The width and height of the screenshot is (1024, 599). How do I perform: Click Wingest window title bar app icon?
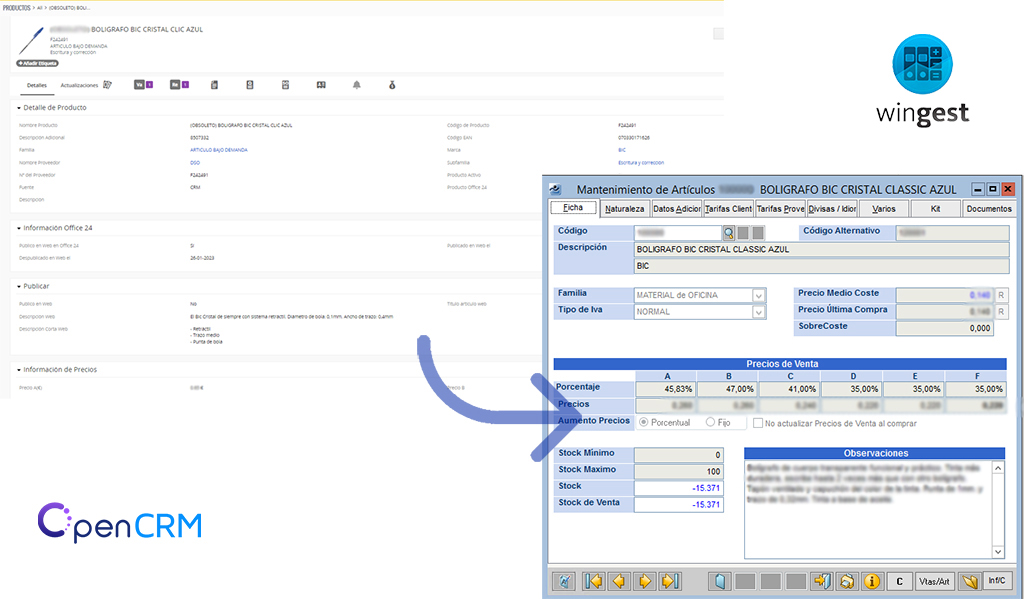pyautogui.click(x=555, y=189)
